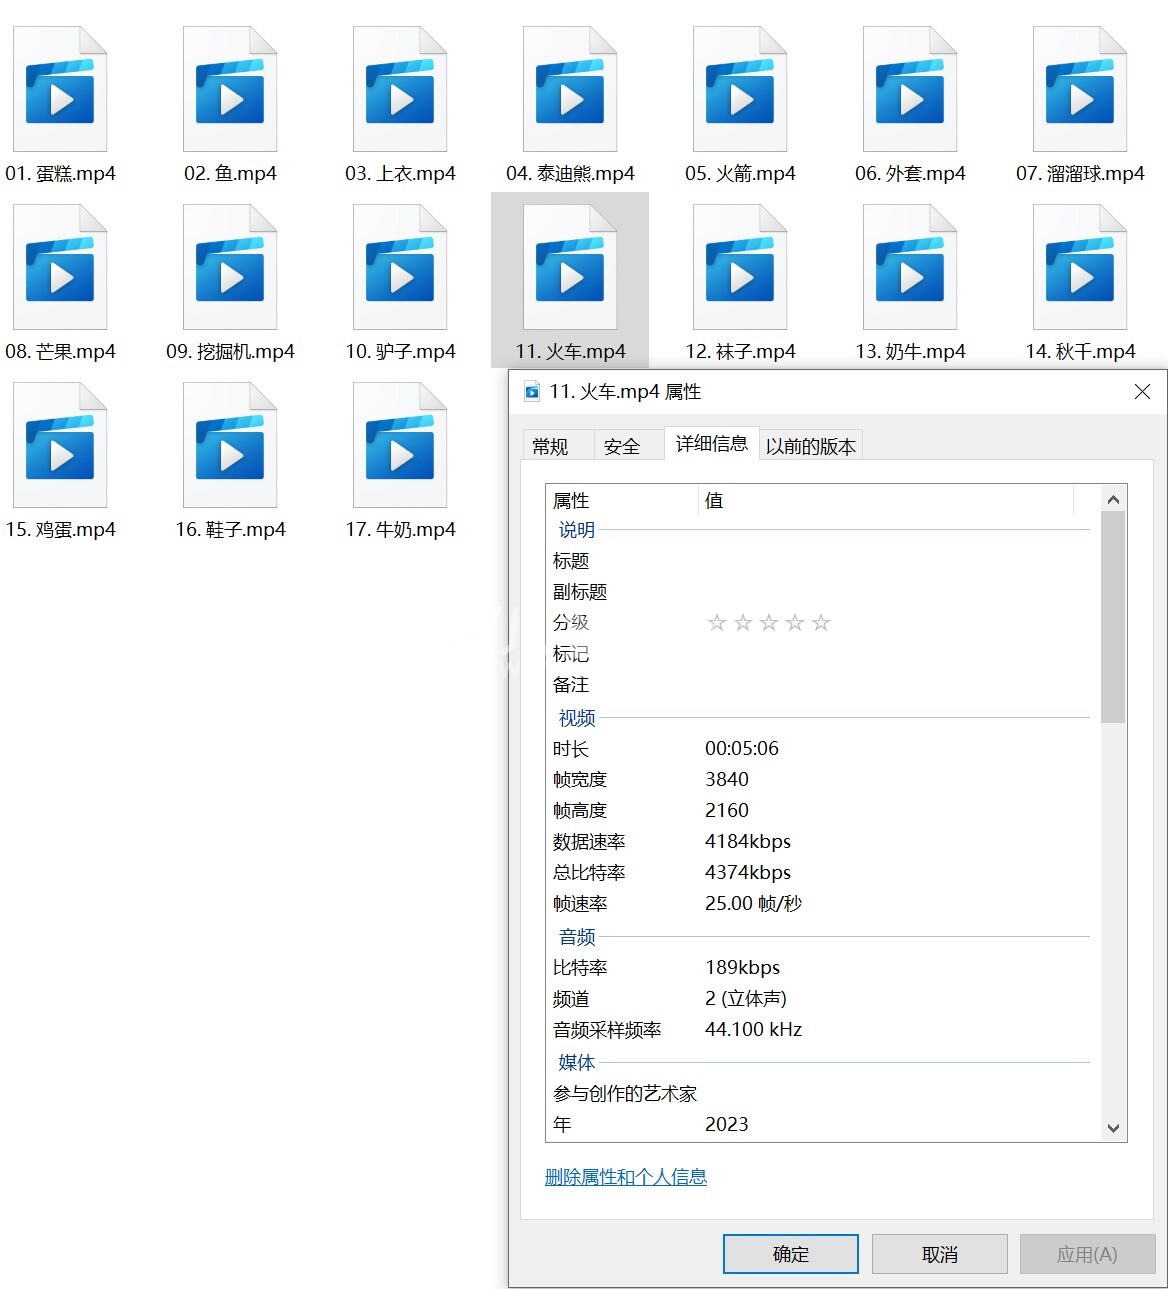Viewport: 1168px width, 1289px height.
Task: Select the 14. 秋千.mp4 file icon
Action: (1080, 270)
